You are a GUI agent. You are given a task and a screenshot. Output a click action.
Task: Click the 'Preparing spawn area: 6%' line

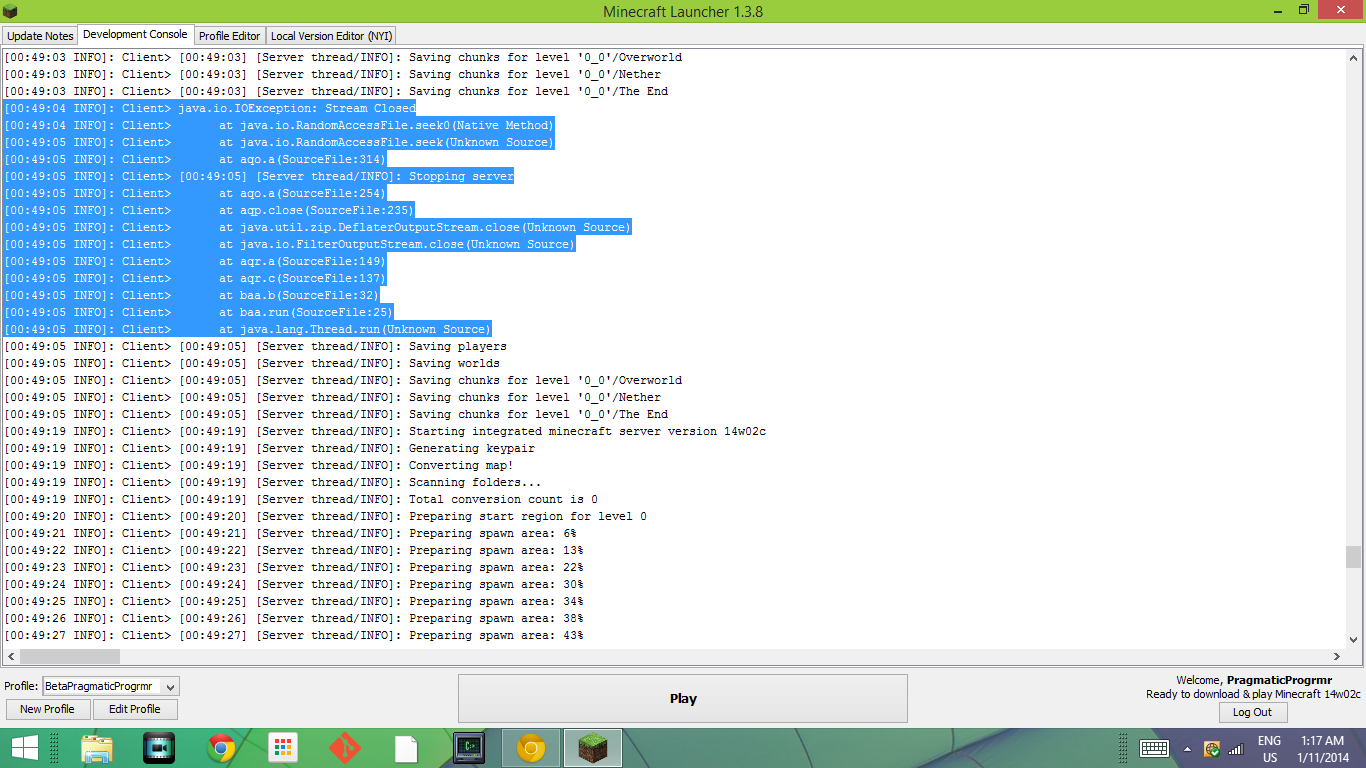pyautogui.click(x=290, y=533)
